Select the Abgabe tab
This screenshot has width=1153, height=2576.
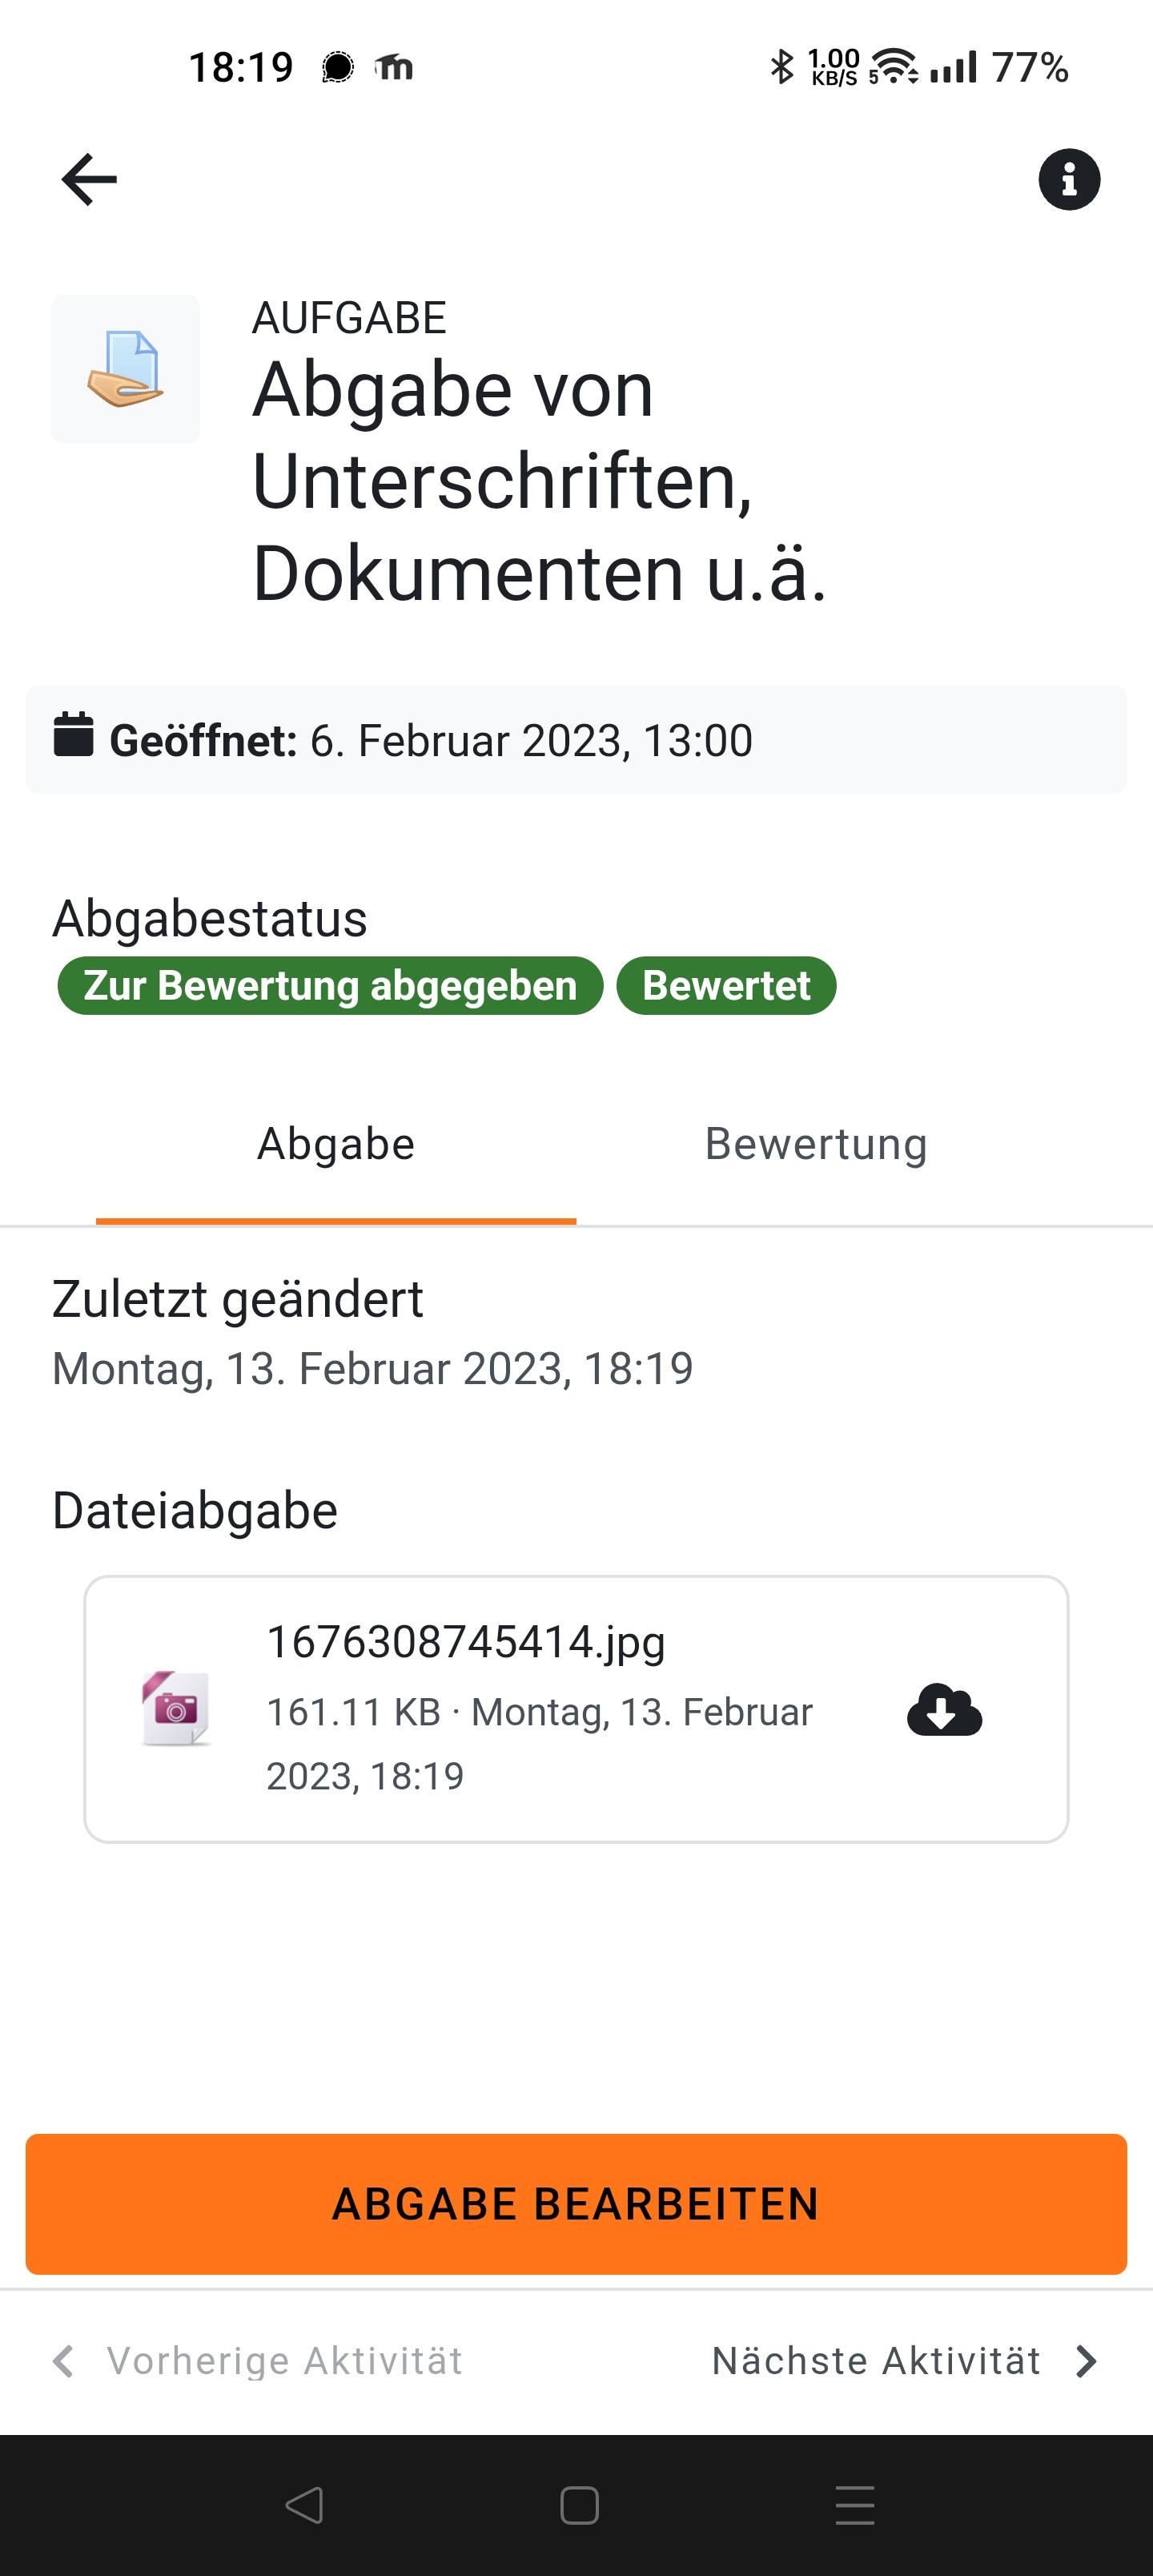pyautogui.click(x=336, y=1144)
